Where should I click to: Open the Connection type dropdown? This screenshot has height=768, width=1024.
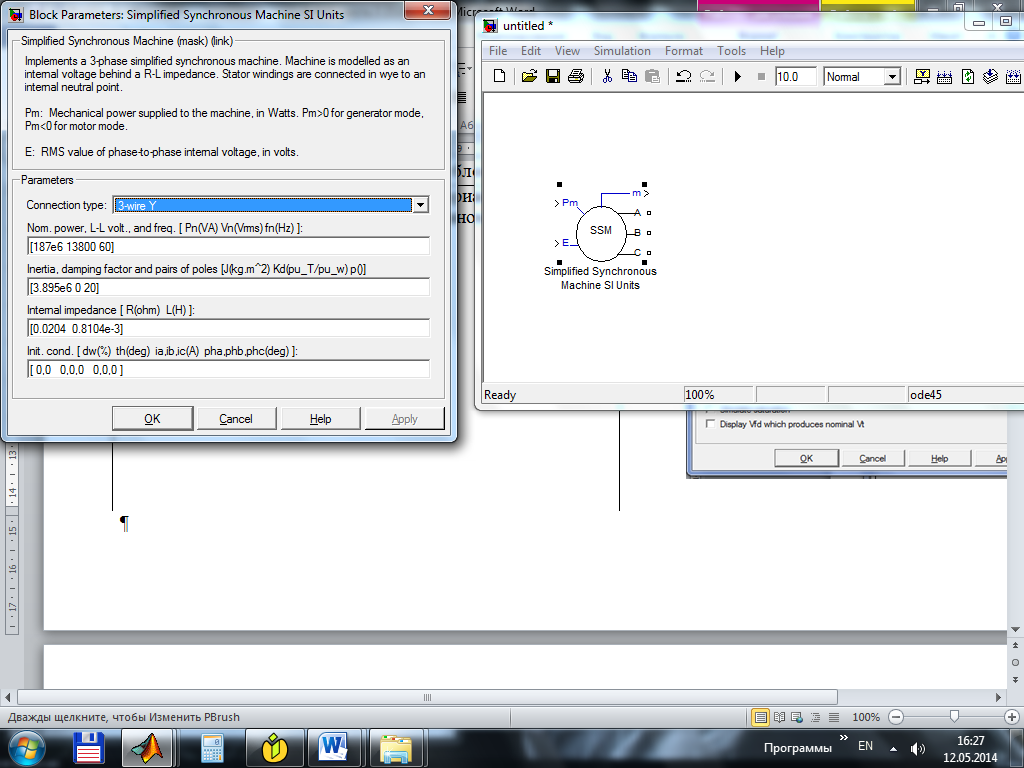click(x=420, y=205)
